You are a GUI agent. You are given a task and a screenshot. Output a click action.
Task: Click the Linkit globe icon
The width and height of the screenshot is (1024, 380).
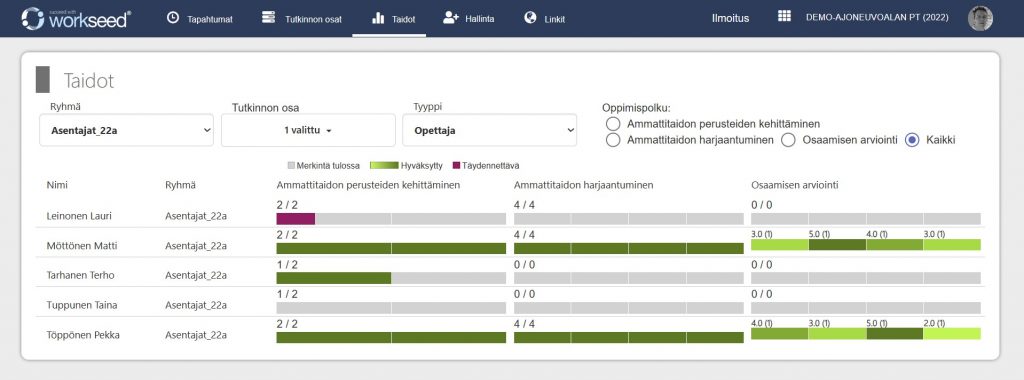click(530, 18)
